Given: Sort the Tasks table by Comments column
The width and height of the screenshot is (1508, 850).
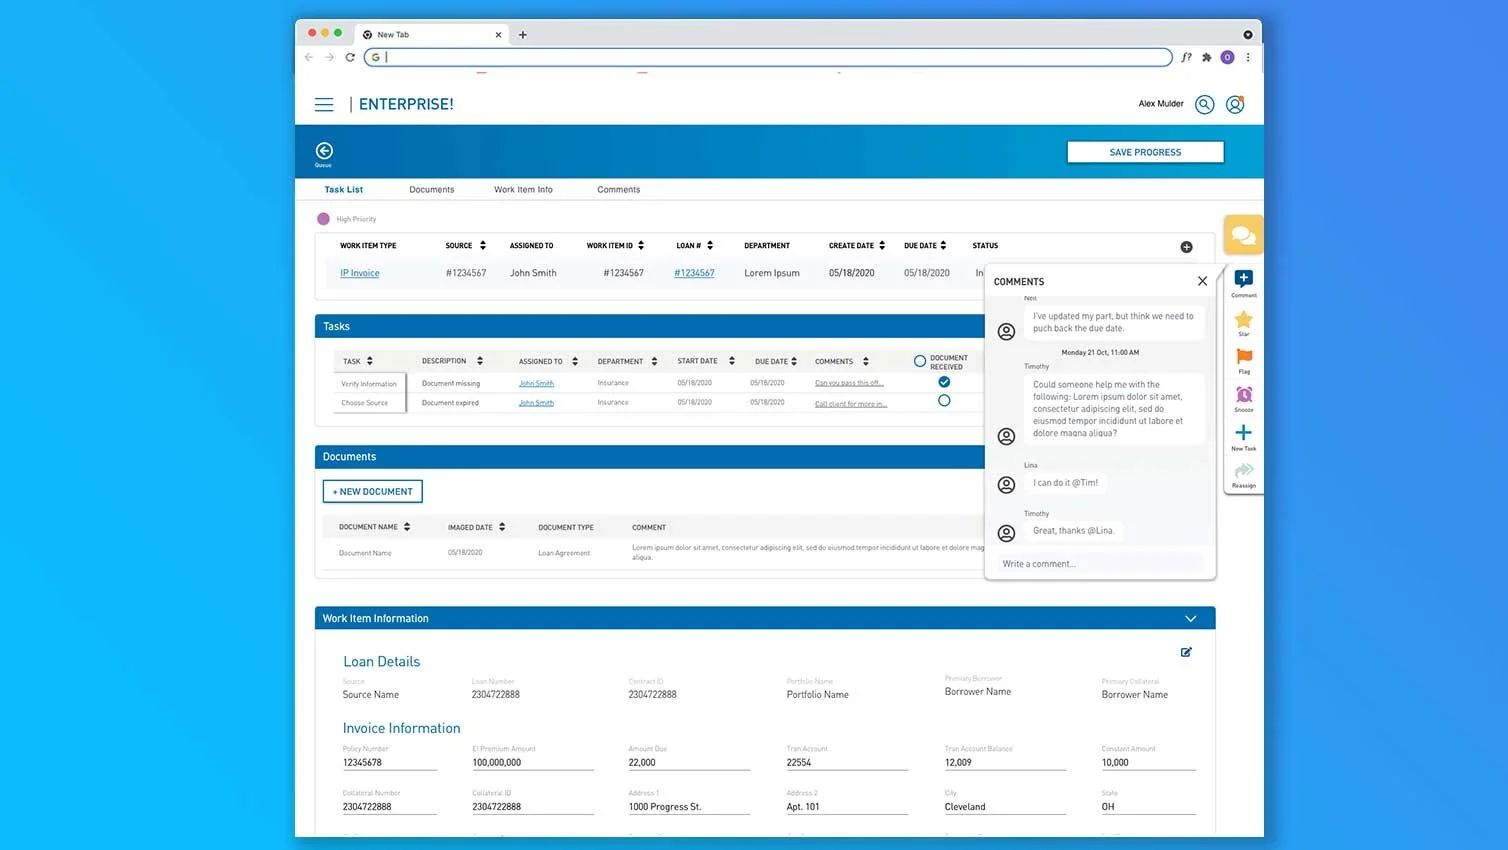Looking at the screenshot, I should pyautogui.click(x=866, y=361).
